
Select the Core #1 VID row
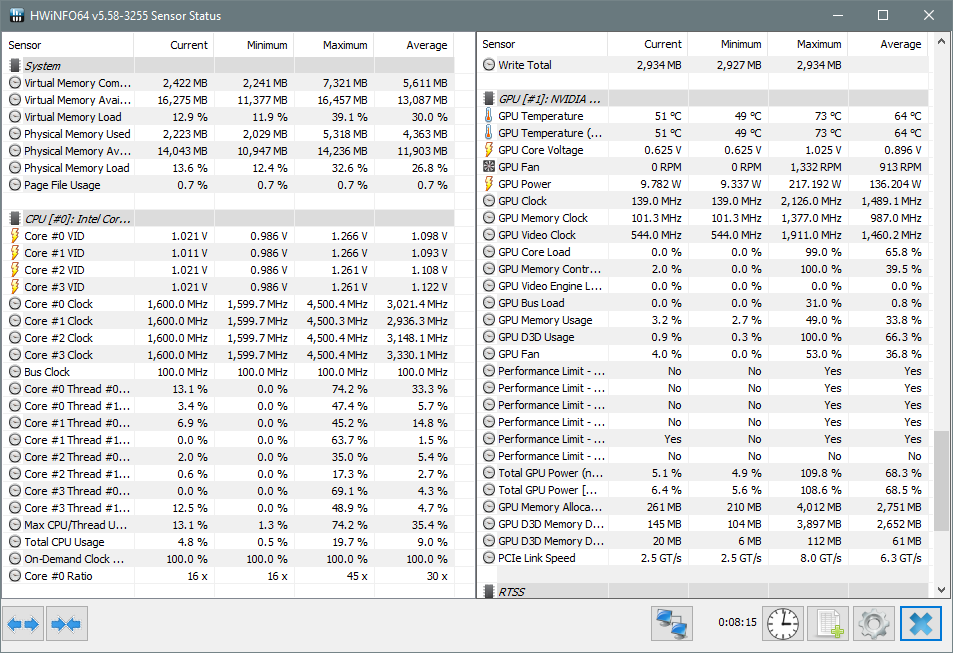tap(229, 253)
